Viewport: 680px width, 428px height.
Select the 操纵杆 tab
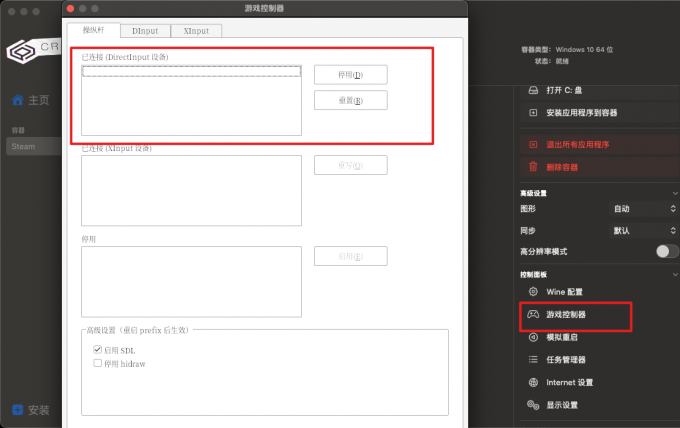(x=93, y=30)
